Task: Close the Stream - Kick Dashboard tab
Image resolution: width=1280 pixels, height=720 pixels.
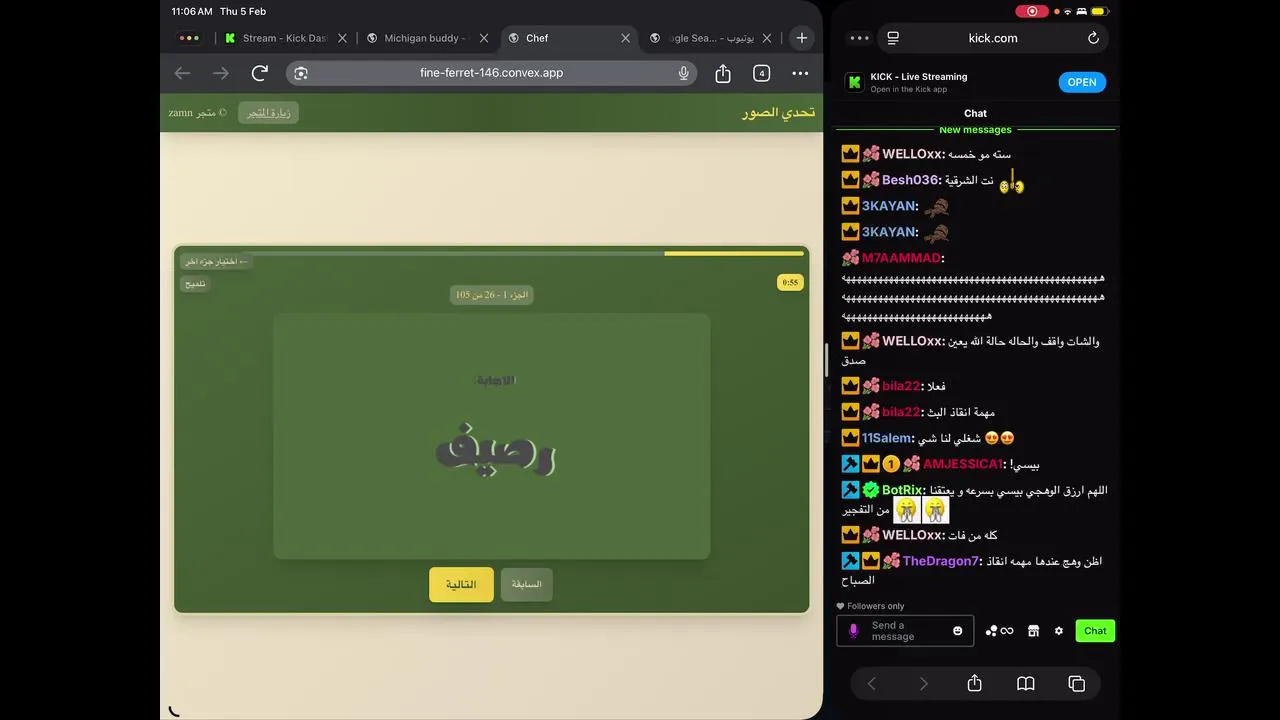Action: [342, 38]
